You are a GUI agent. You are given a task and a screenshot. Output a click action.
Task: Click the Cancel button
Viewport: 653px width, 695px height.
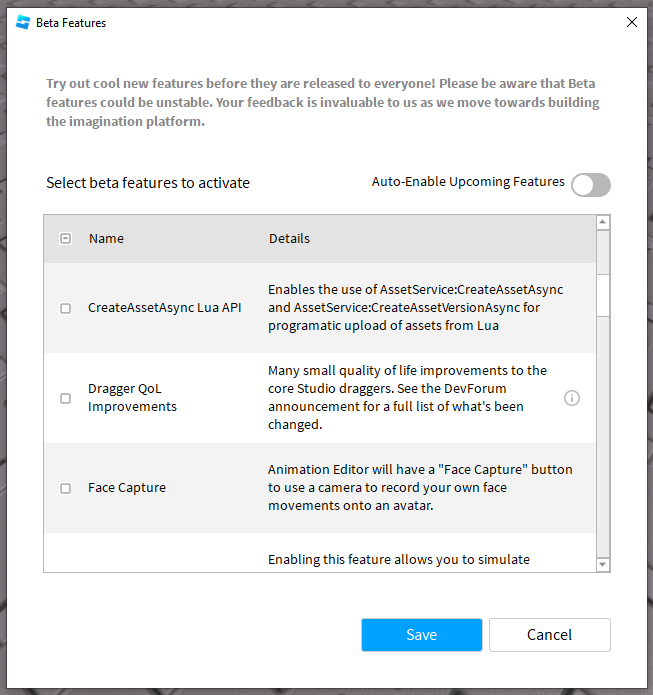(550, 635)
